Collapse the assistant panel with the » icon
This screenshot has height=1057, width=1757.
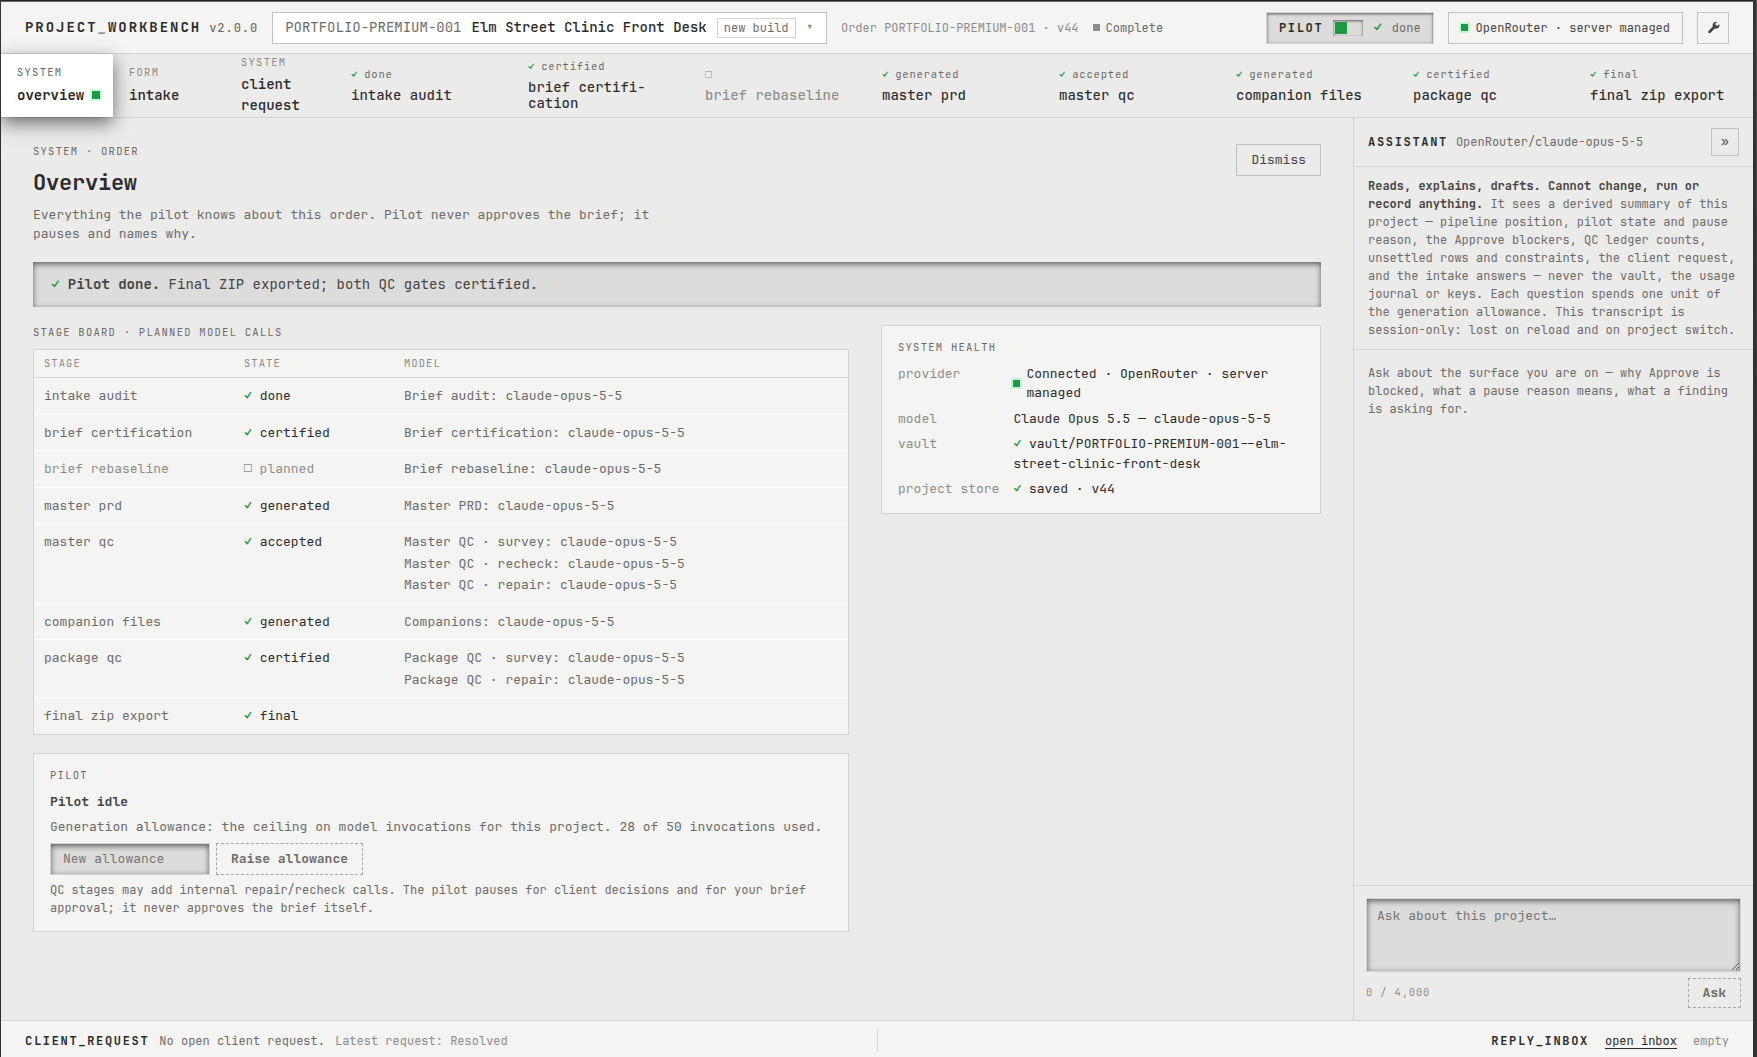pyautogui.click(x=1724, y=142)
